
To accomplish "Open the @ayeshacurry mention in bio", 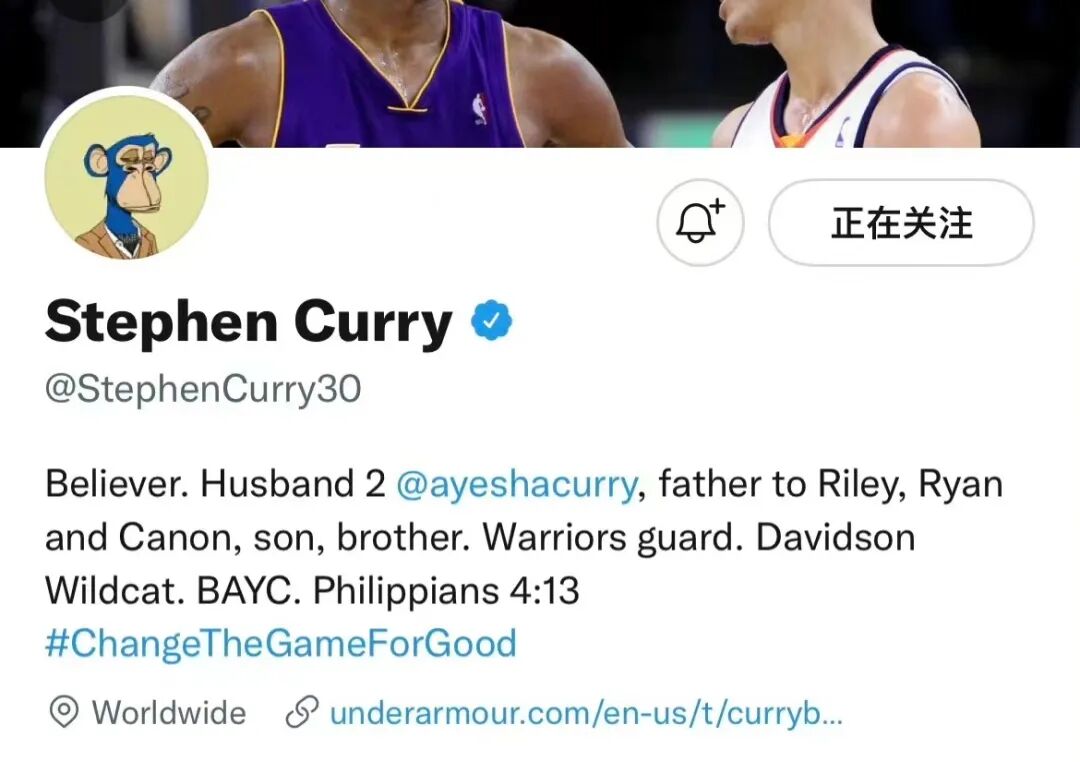I will 517,484.
